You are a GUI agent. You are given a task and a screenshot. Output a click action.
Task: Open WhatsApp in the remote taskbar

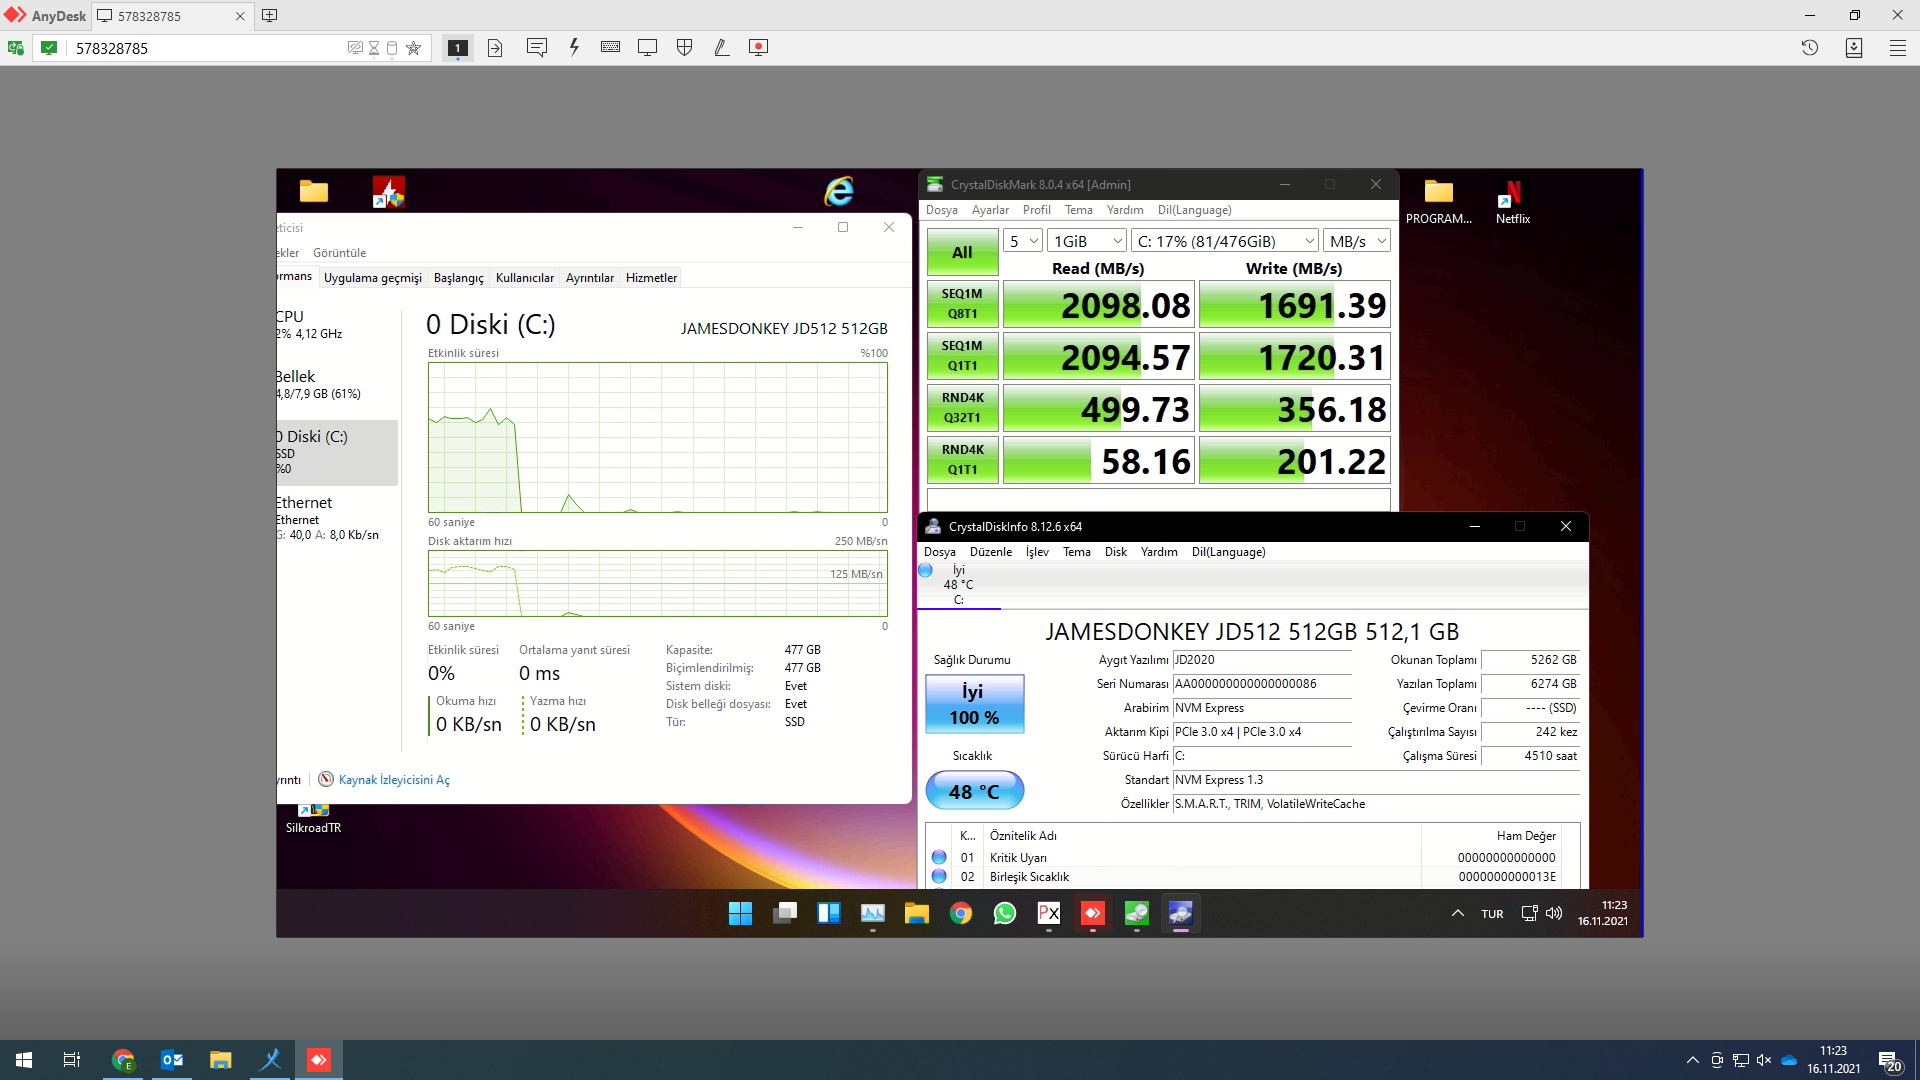point(1004,913)
